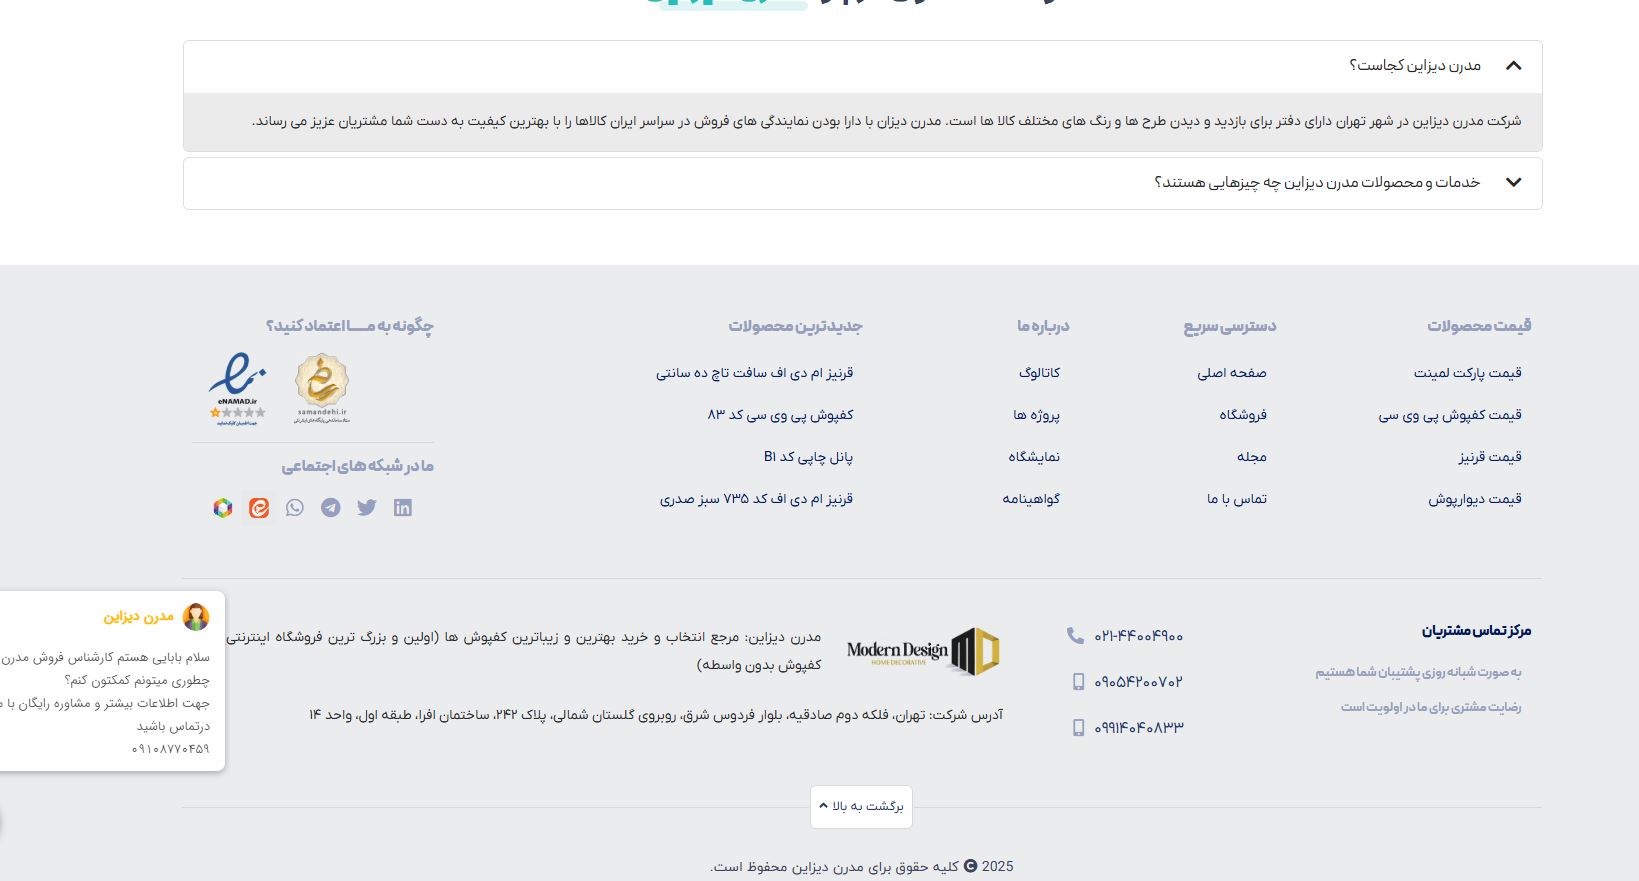Open 'قرنیز ام دی اف سافت تاج ده سانتی' product
This screenshot has height=881, width=1639.
tap(755, 373)
